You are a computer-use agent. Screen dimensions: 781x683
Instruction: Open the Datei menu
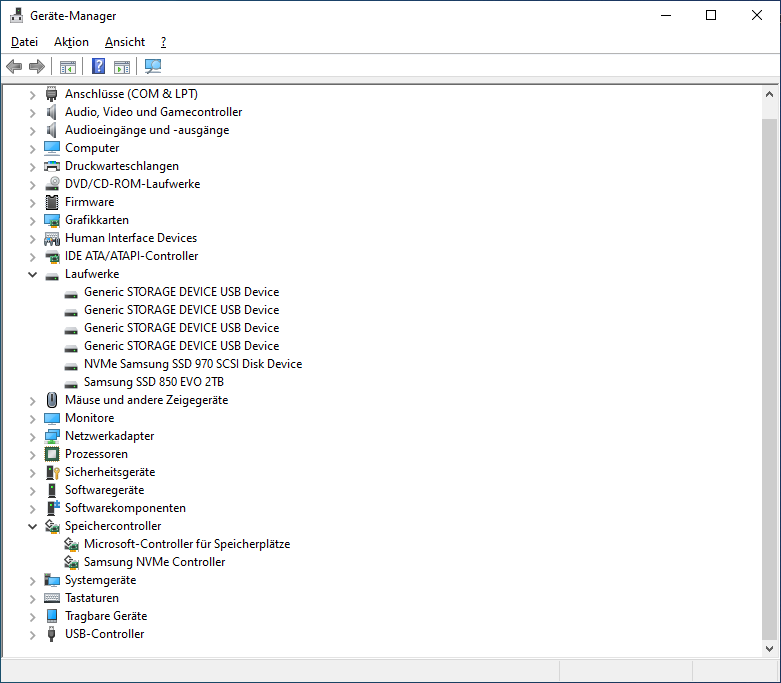(x=24, y=42)
